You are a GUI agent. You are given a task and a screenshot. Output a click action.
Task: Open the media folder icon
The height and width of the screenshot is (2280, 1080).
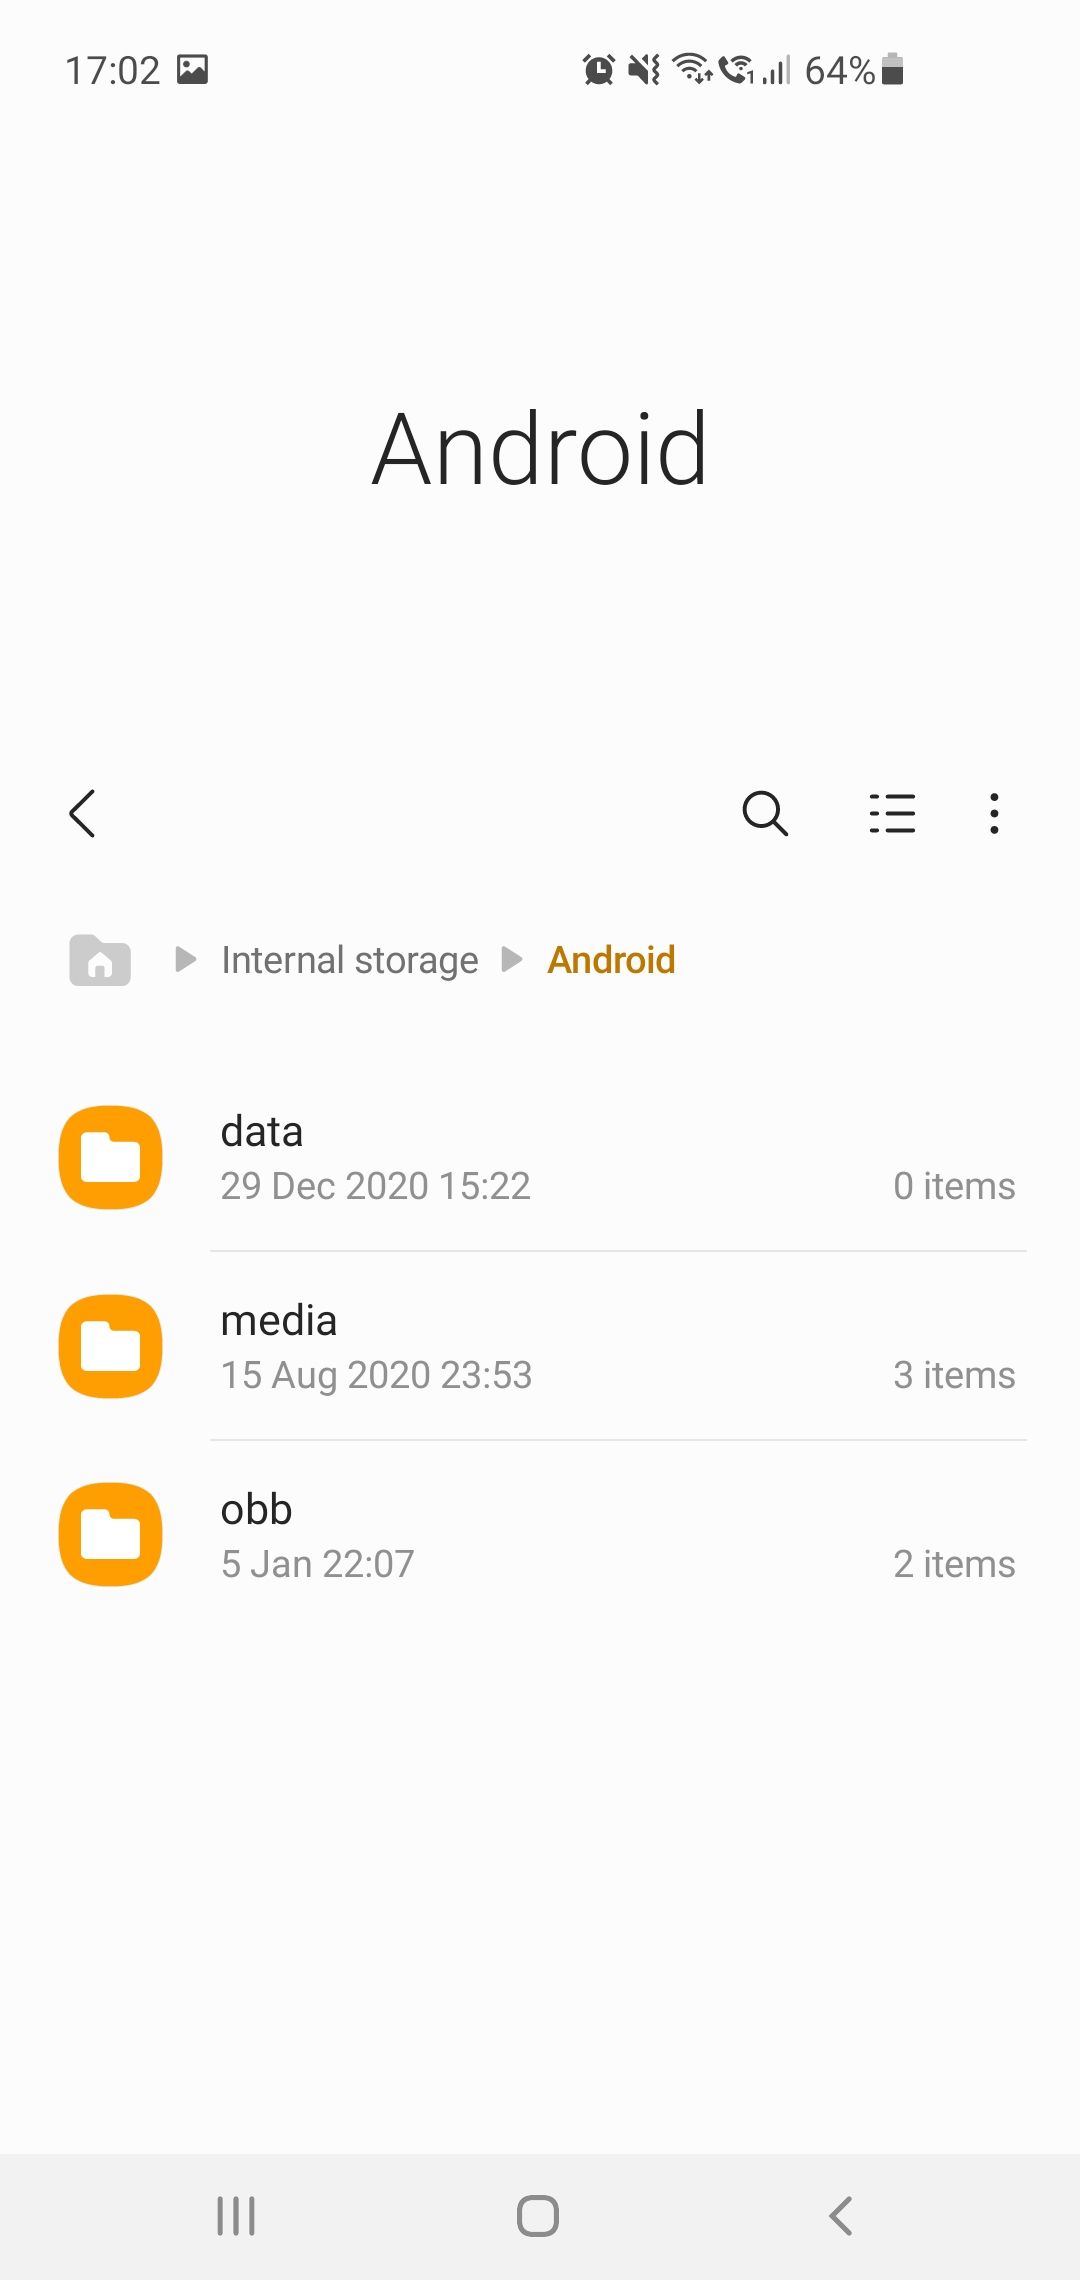point(111,1346)
